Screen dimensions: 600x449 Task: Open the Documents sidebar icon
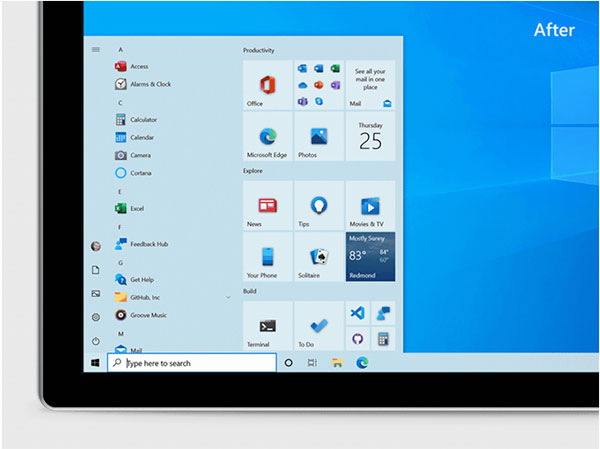[x=96, y=270]
